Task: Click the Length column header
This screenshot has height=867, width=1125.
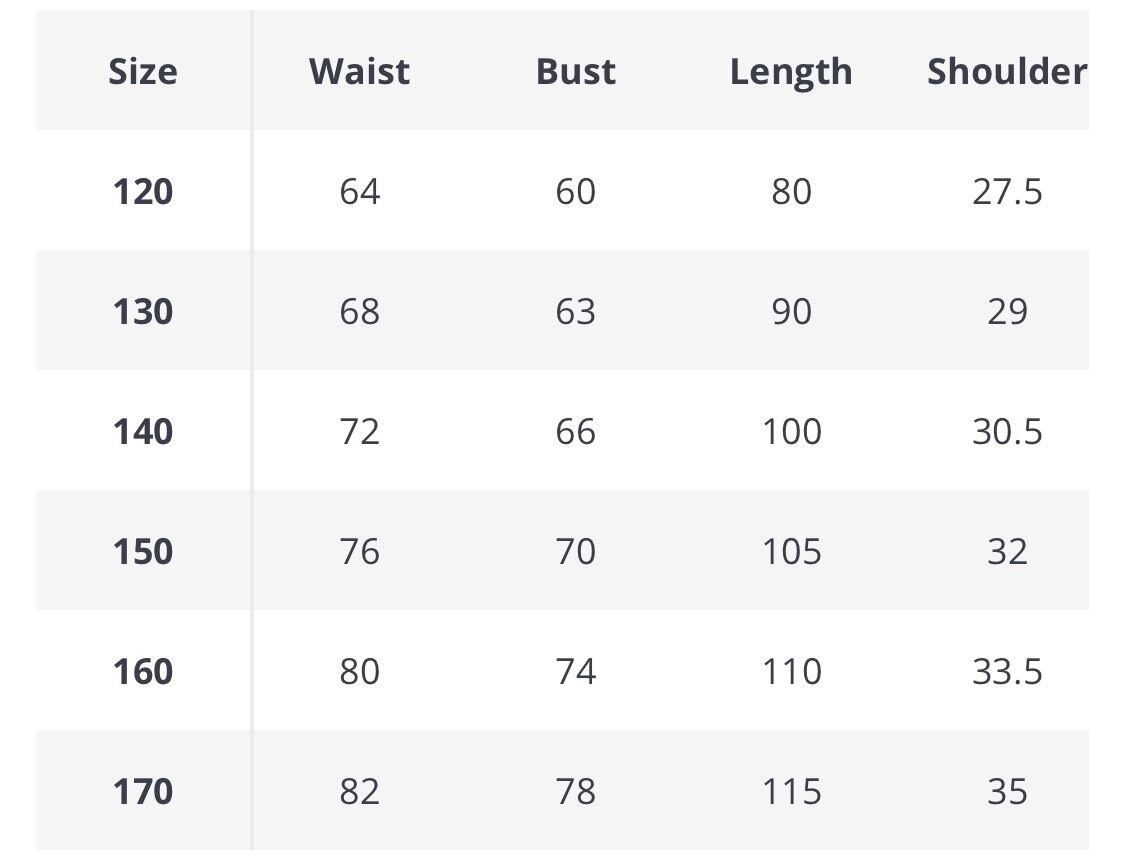Action: [791, 72]
